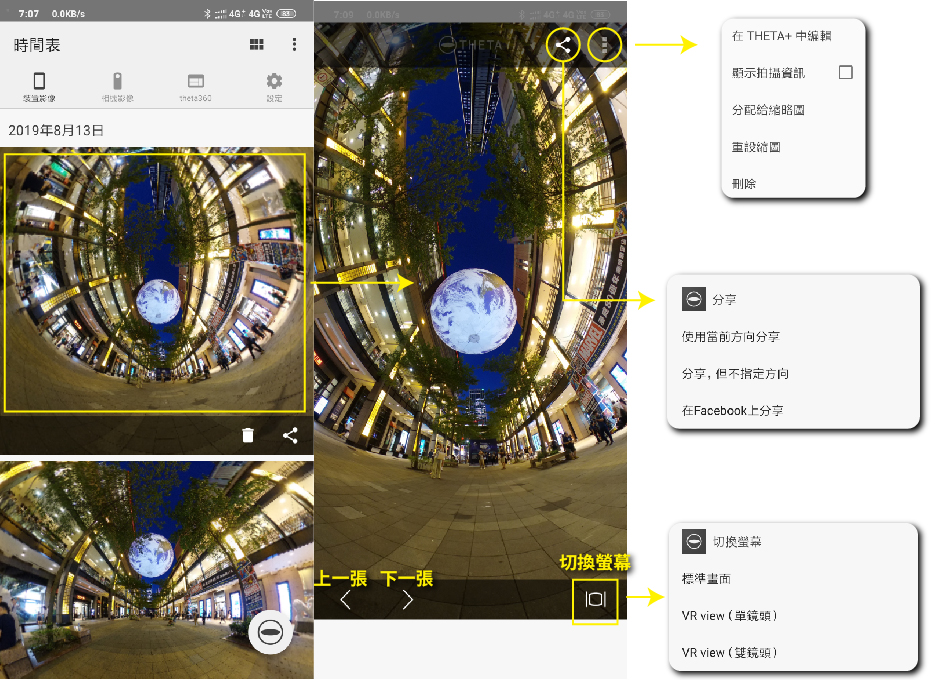Select VR view (雙鏡頭) display mode
This screenshot has height=680, width=940.
click(728, 652)
